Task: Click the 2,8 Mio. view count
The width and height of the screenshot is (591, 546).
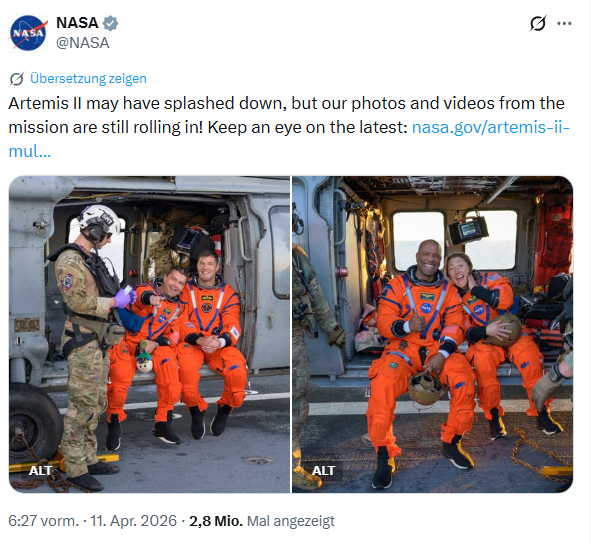Action: 216,521
